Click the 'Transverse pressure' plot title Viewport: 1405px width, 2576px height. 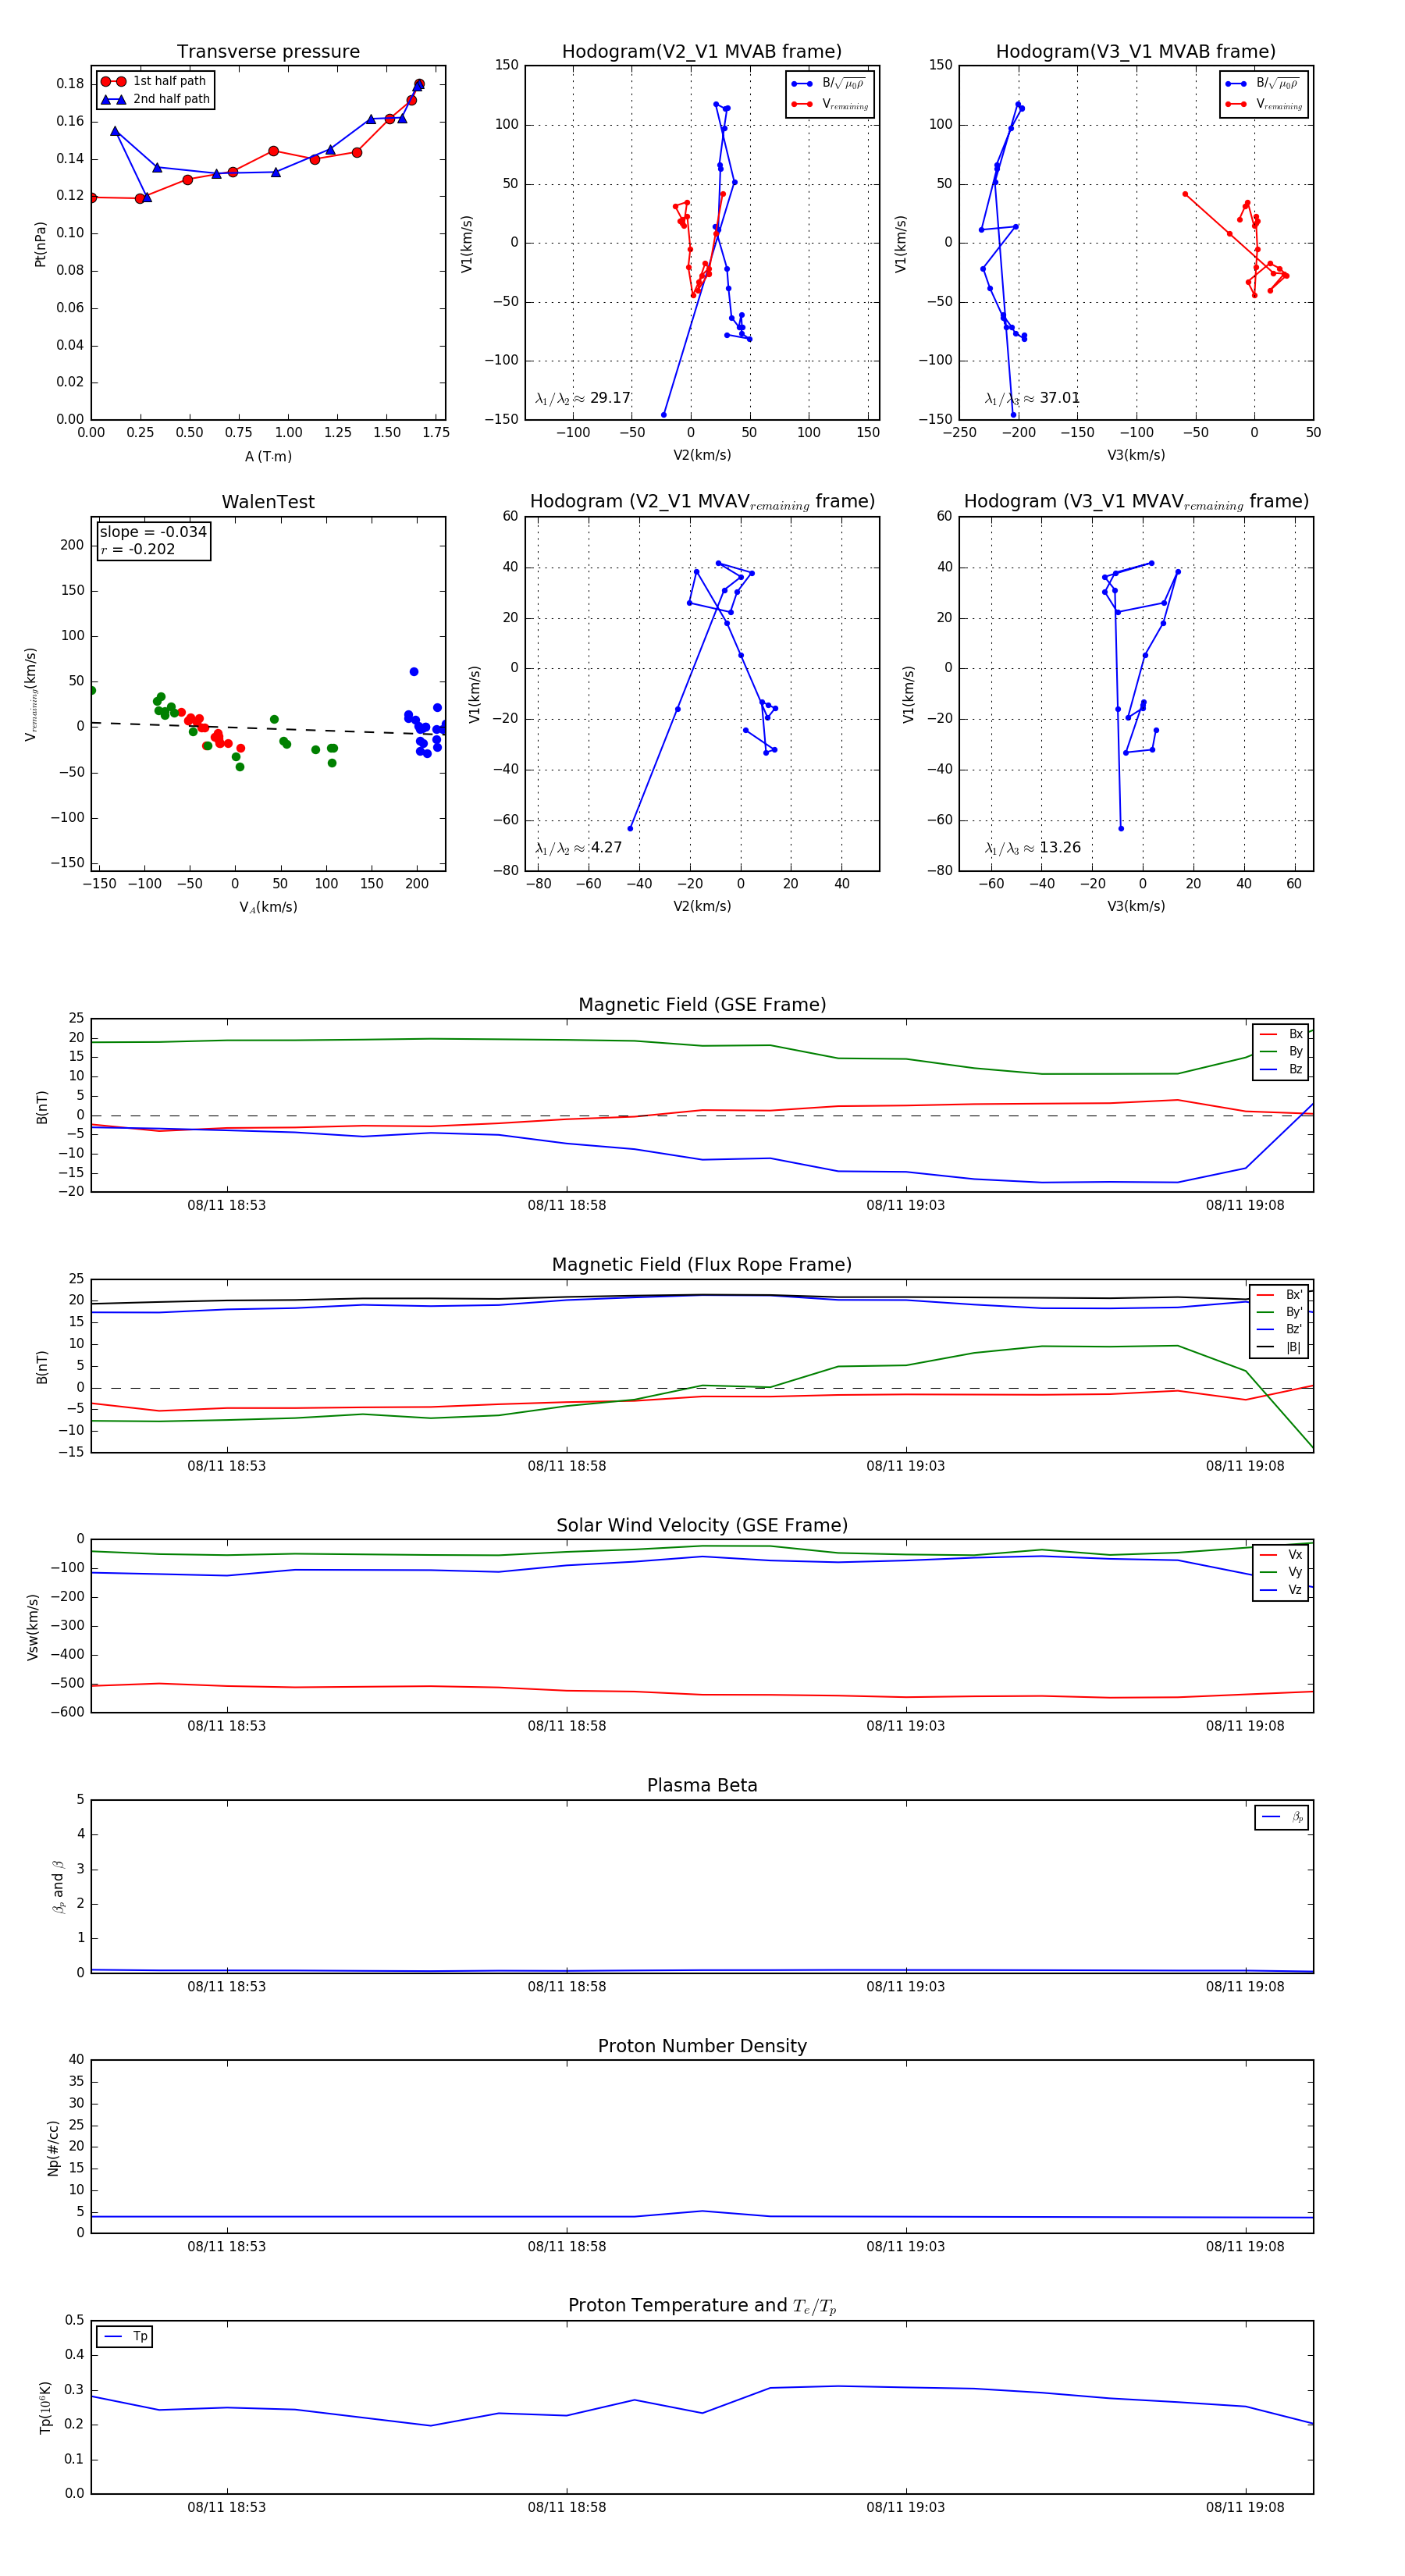tap(268, 52)
